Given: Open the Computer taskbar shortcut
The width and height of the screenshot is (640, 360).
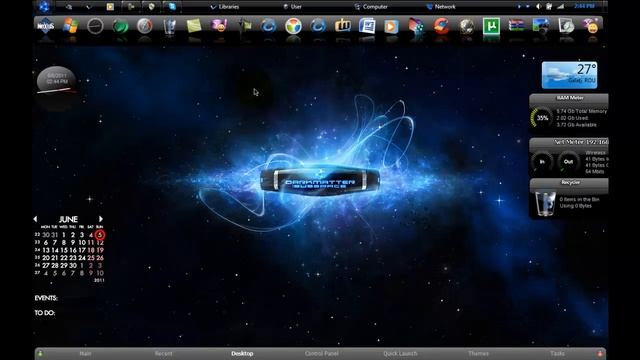Looking at the screenshot, I should (x=371, y=7).
